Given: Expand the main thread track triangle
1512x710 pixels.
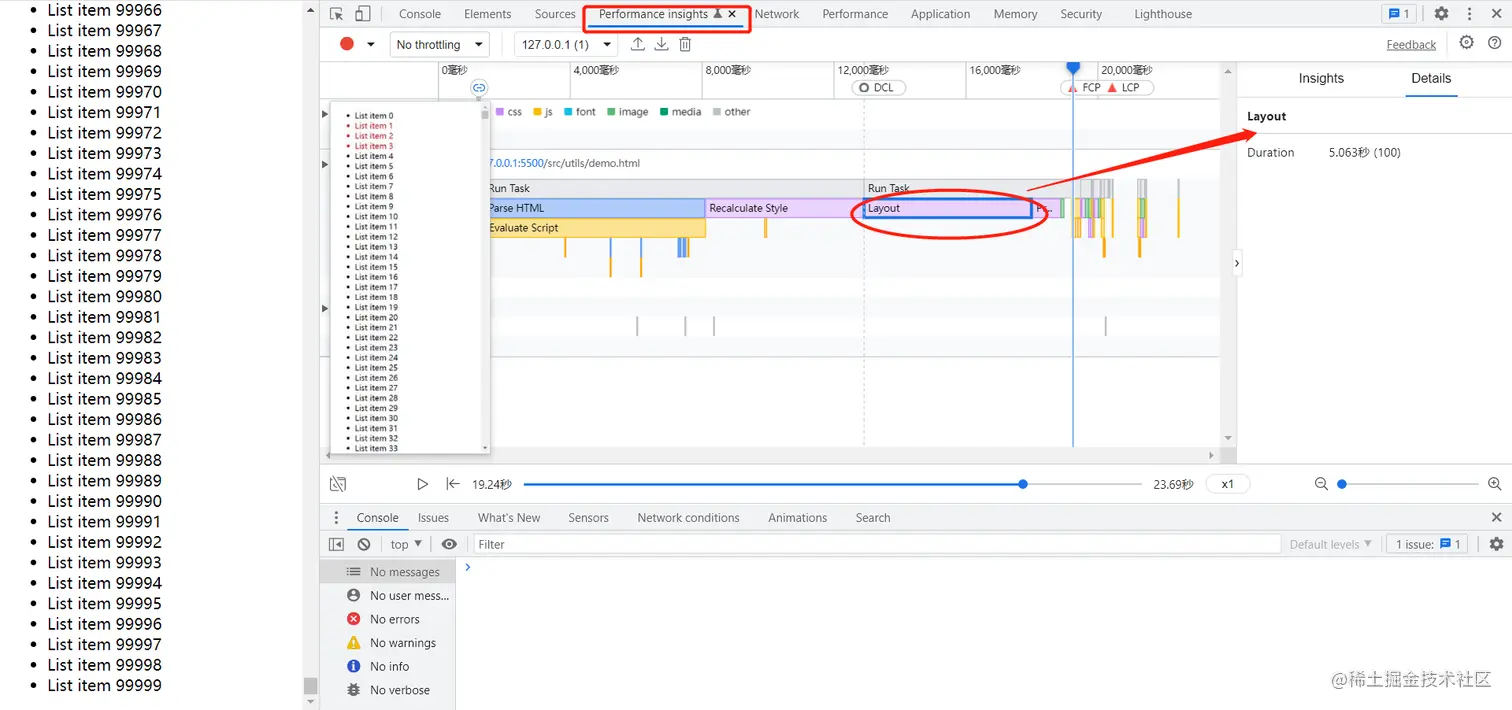Looking at the screenshot, I should pos(324,163).
